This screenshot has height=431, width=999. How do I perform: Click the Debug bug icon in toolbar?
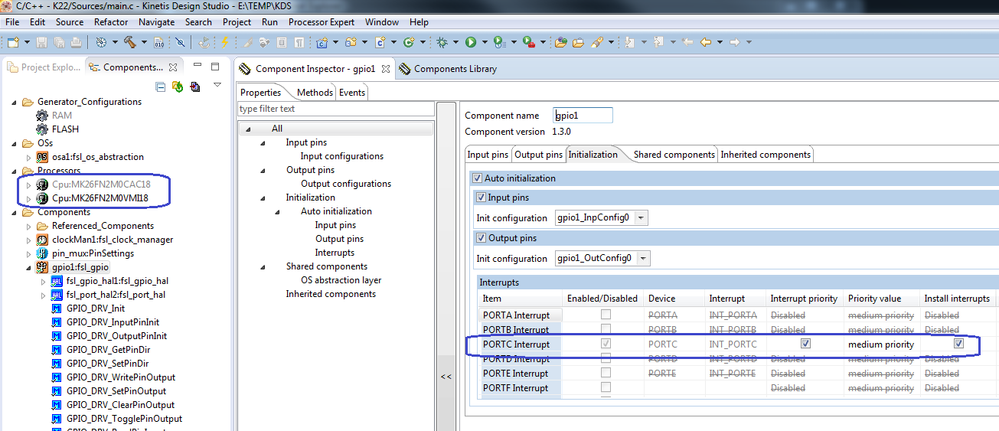(x=441, y=42)
